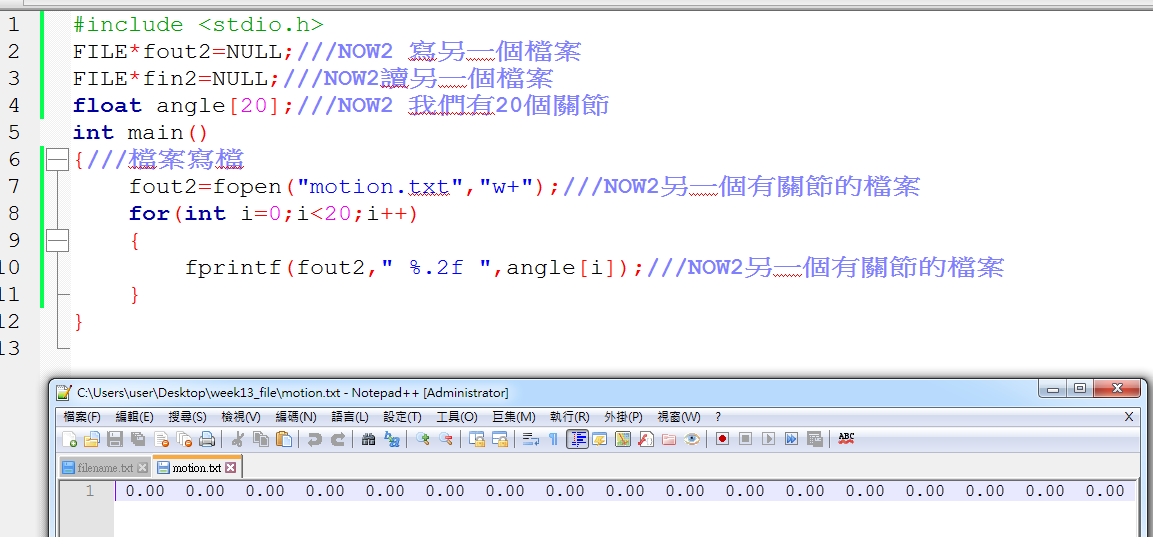Screen dimensions: 1153x537
Task: Toggle synchronized vertical scrolling
Action: click(x=476, y=439)
